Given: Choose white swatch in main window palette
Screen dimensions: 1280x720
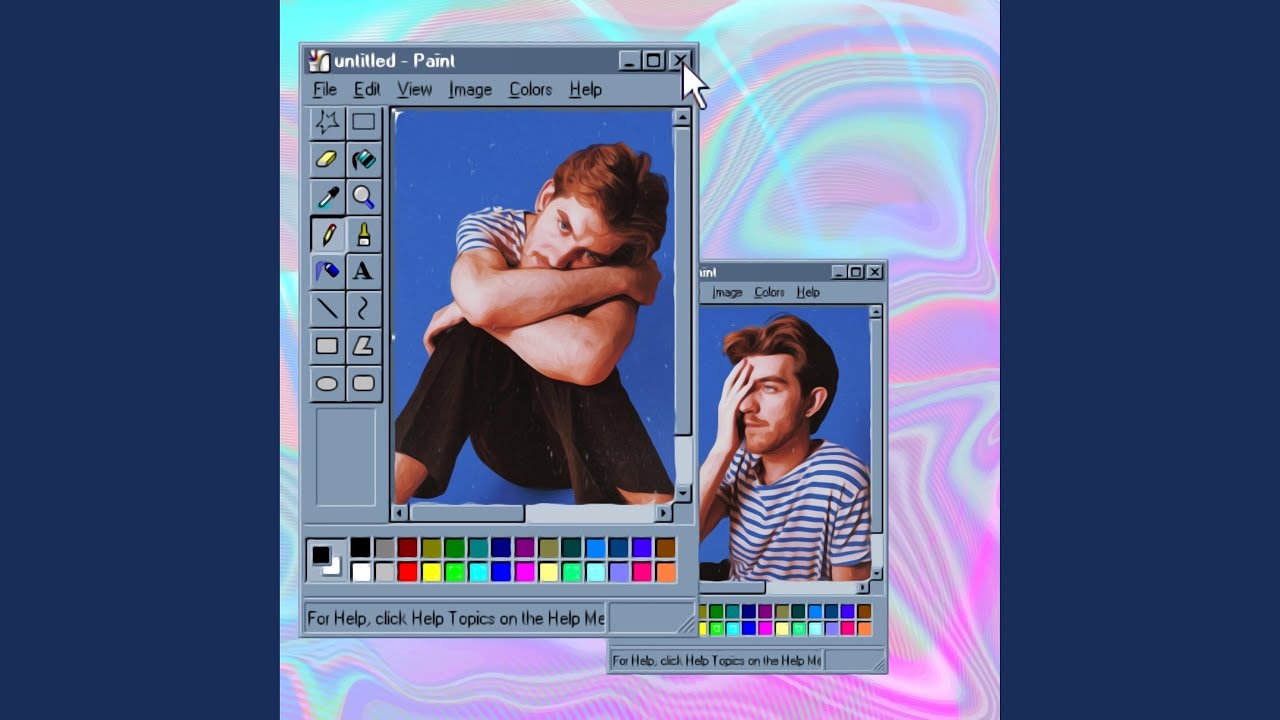Looking at the screenshot, I should pos(360,572).
